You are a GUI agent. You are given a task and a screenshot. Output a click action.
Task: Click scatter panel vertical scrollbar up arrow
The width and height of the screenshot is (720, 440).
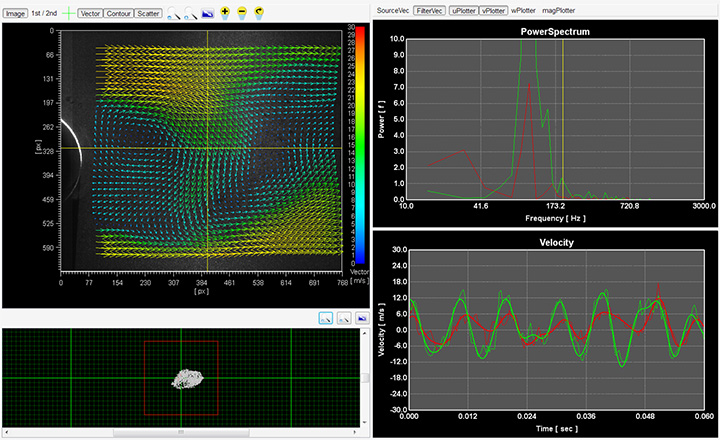pos(365,333)
